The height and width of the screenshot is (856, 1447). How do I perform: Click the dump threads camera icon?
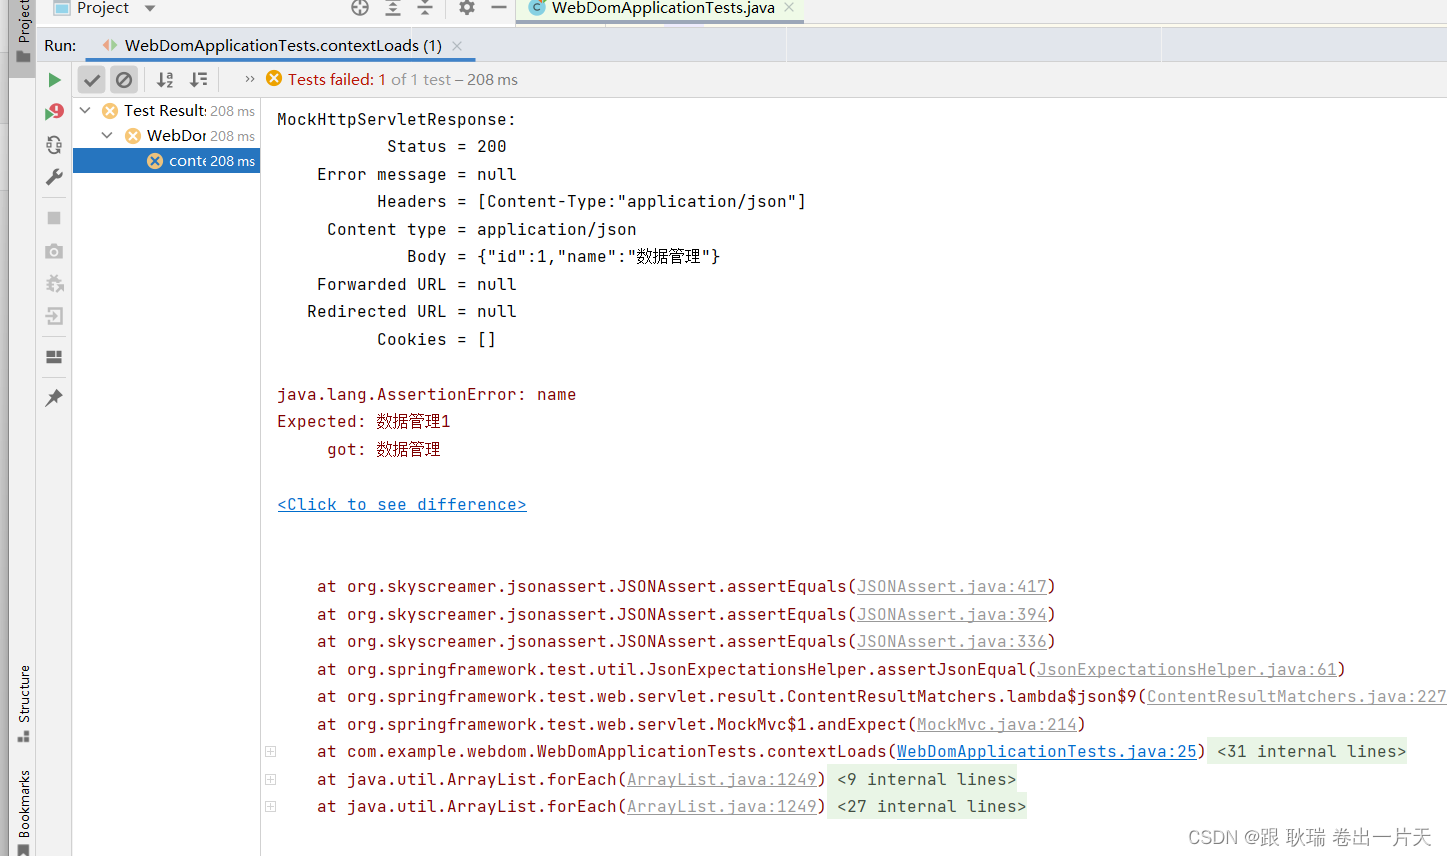[x=54, y=251]
